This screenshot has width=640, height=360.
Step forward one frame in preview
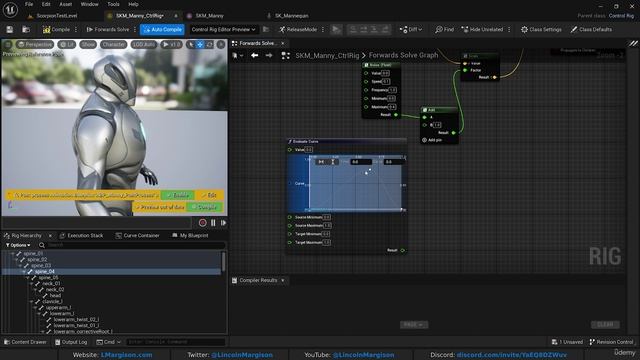(x=223, y=222)
